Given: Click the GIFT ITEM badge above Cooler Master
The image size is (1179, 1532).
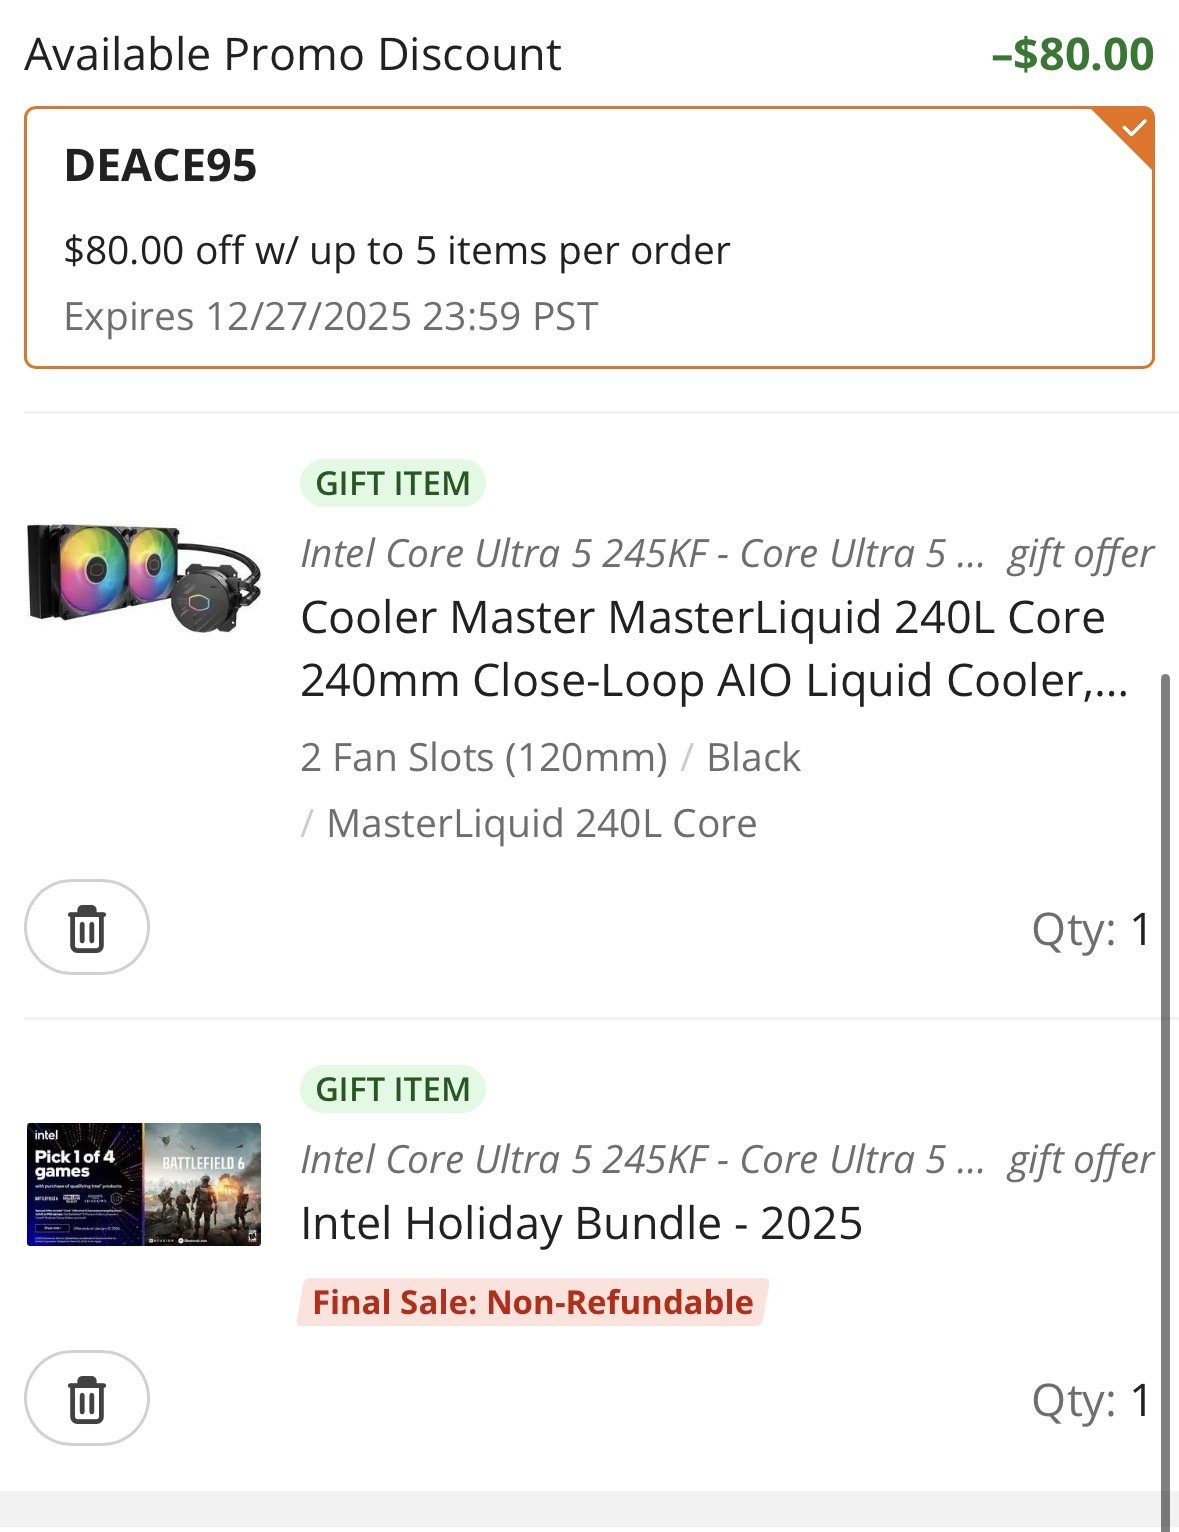Looking at the screenshot, I should (393, 484).
